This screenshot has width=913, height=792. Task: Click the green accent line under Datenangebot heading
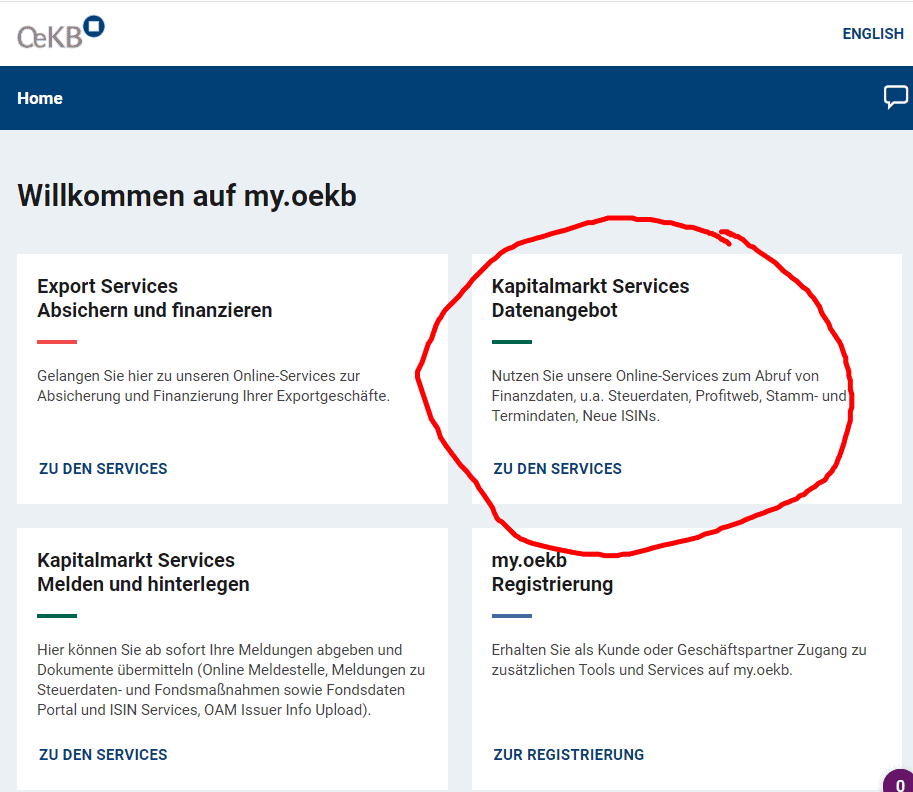[512, 342]
